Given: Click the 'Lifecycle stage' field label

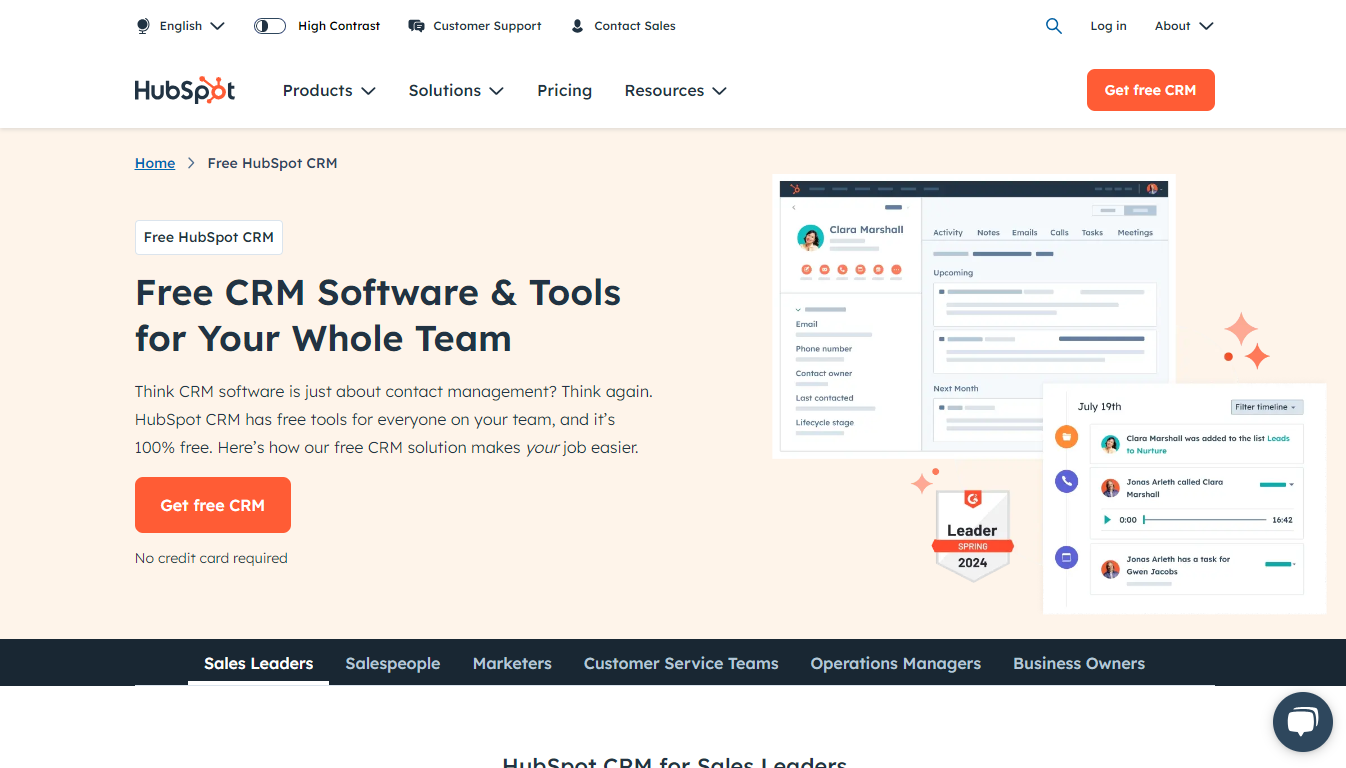Looking at the screenshot, I should [826, 423].
